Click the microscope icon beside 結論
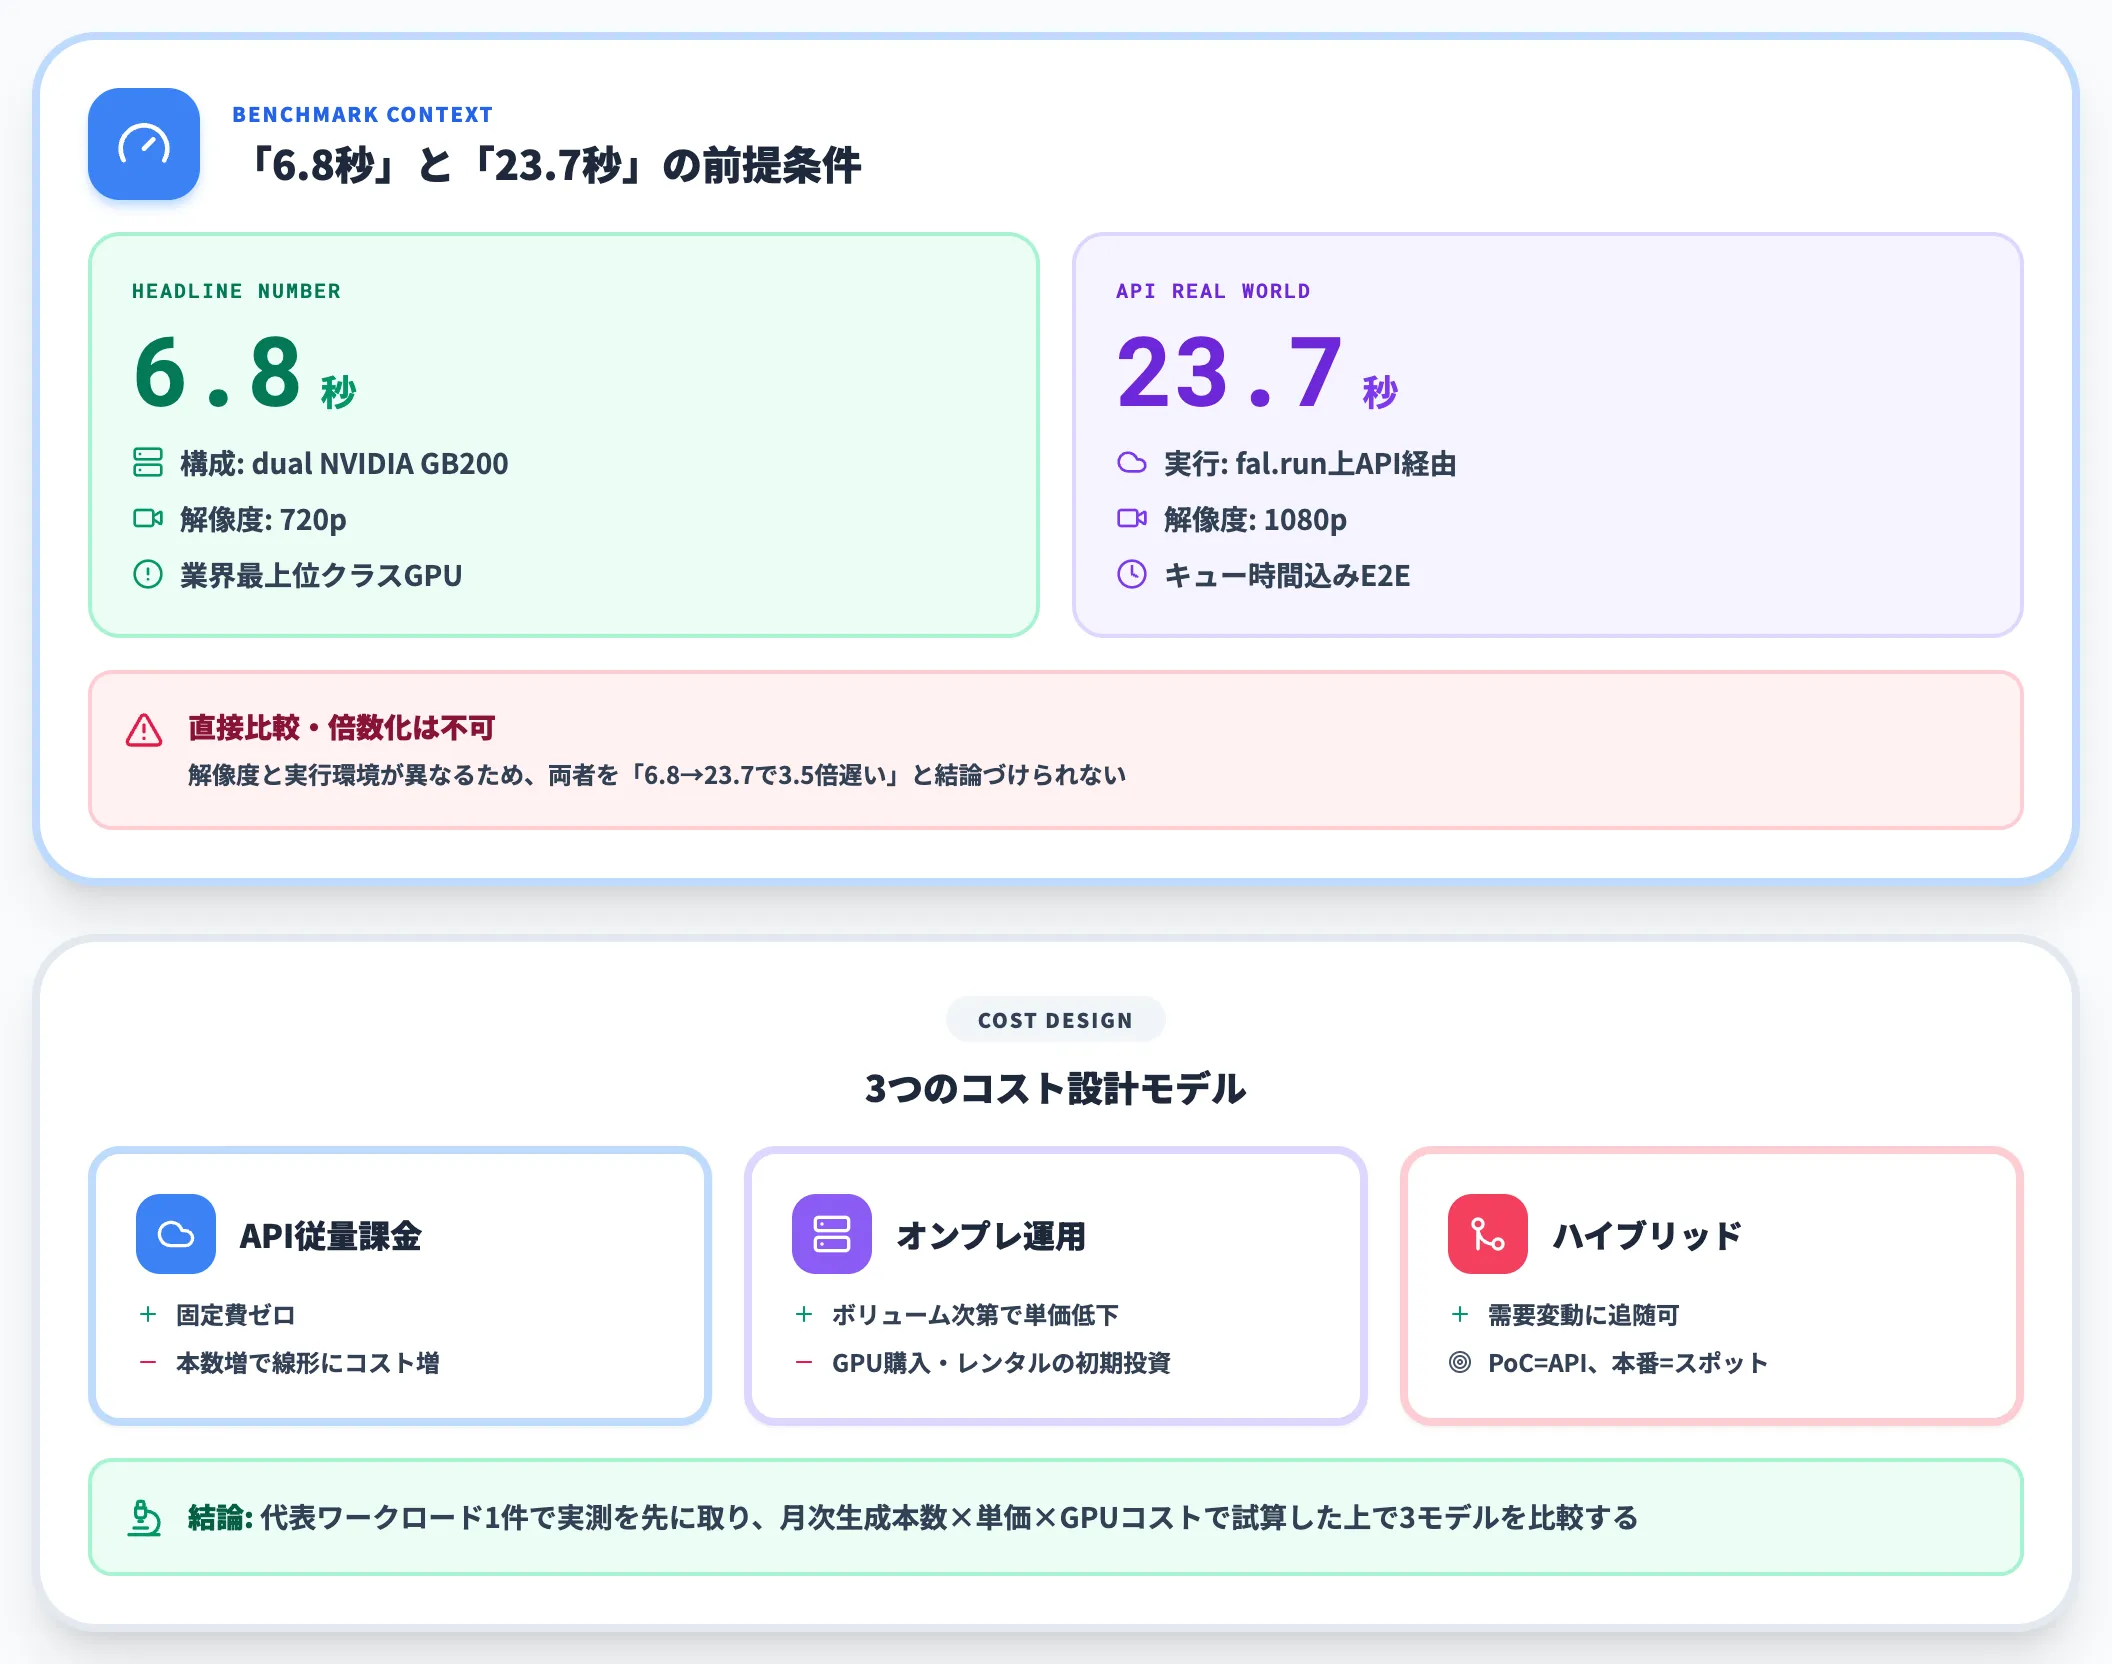This screenshot has height=1664, width=2112. 144,1518
